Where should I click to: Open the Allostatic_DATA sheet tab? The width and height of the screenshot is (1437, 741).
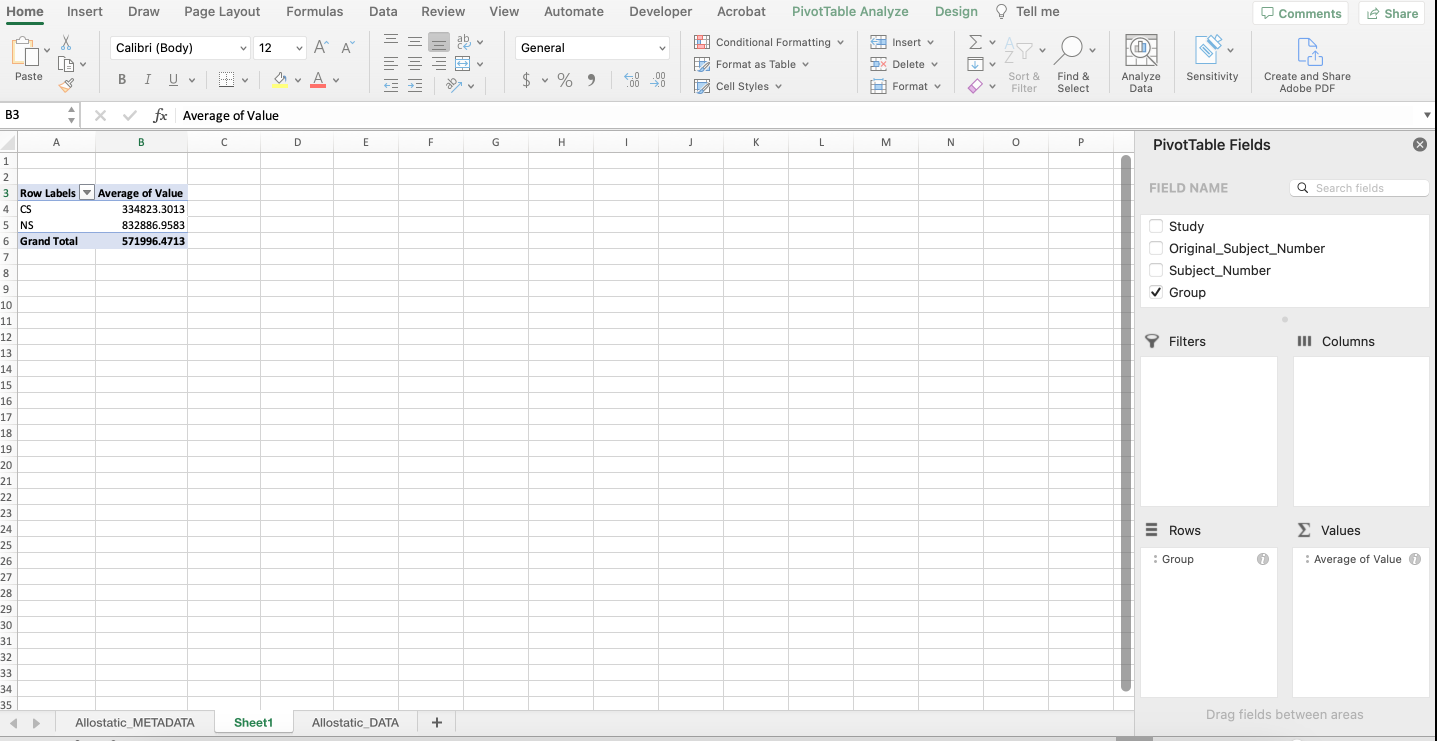pos(355,722)
